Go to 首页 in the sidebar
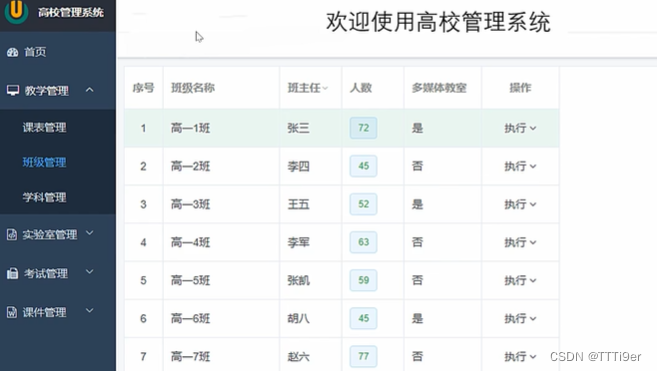Image resolution: width=657 pixels, height=371 pixels. 35,52
